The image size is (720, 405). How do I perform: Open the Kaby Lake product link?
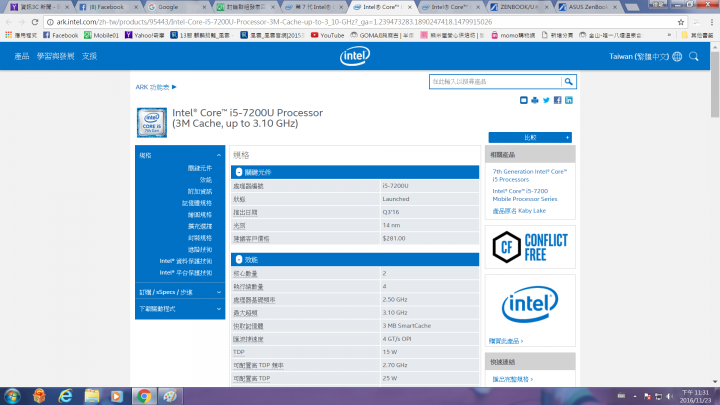pos(519,211)
